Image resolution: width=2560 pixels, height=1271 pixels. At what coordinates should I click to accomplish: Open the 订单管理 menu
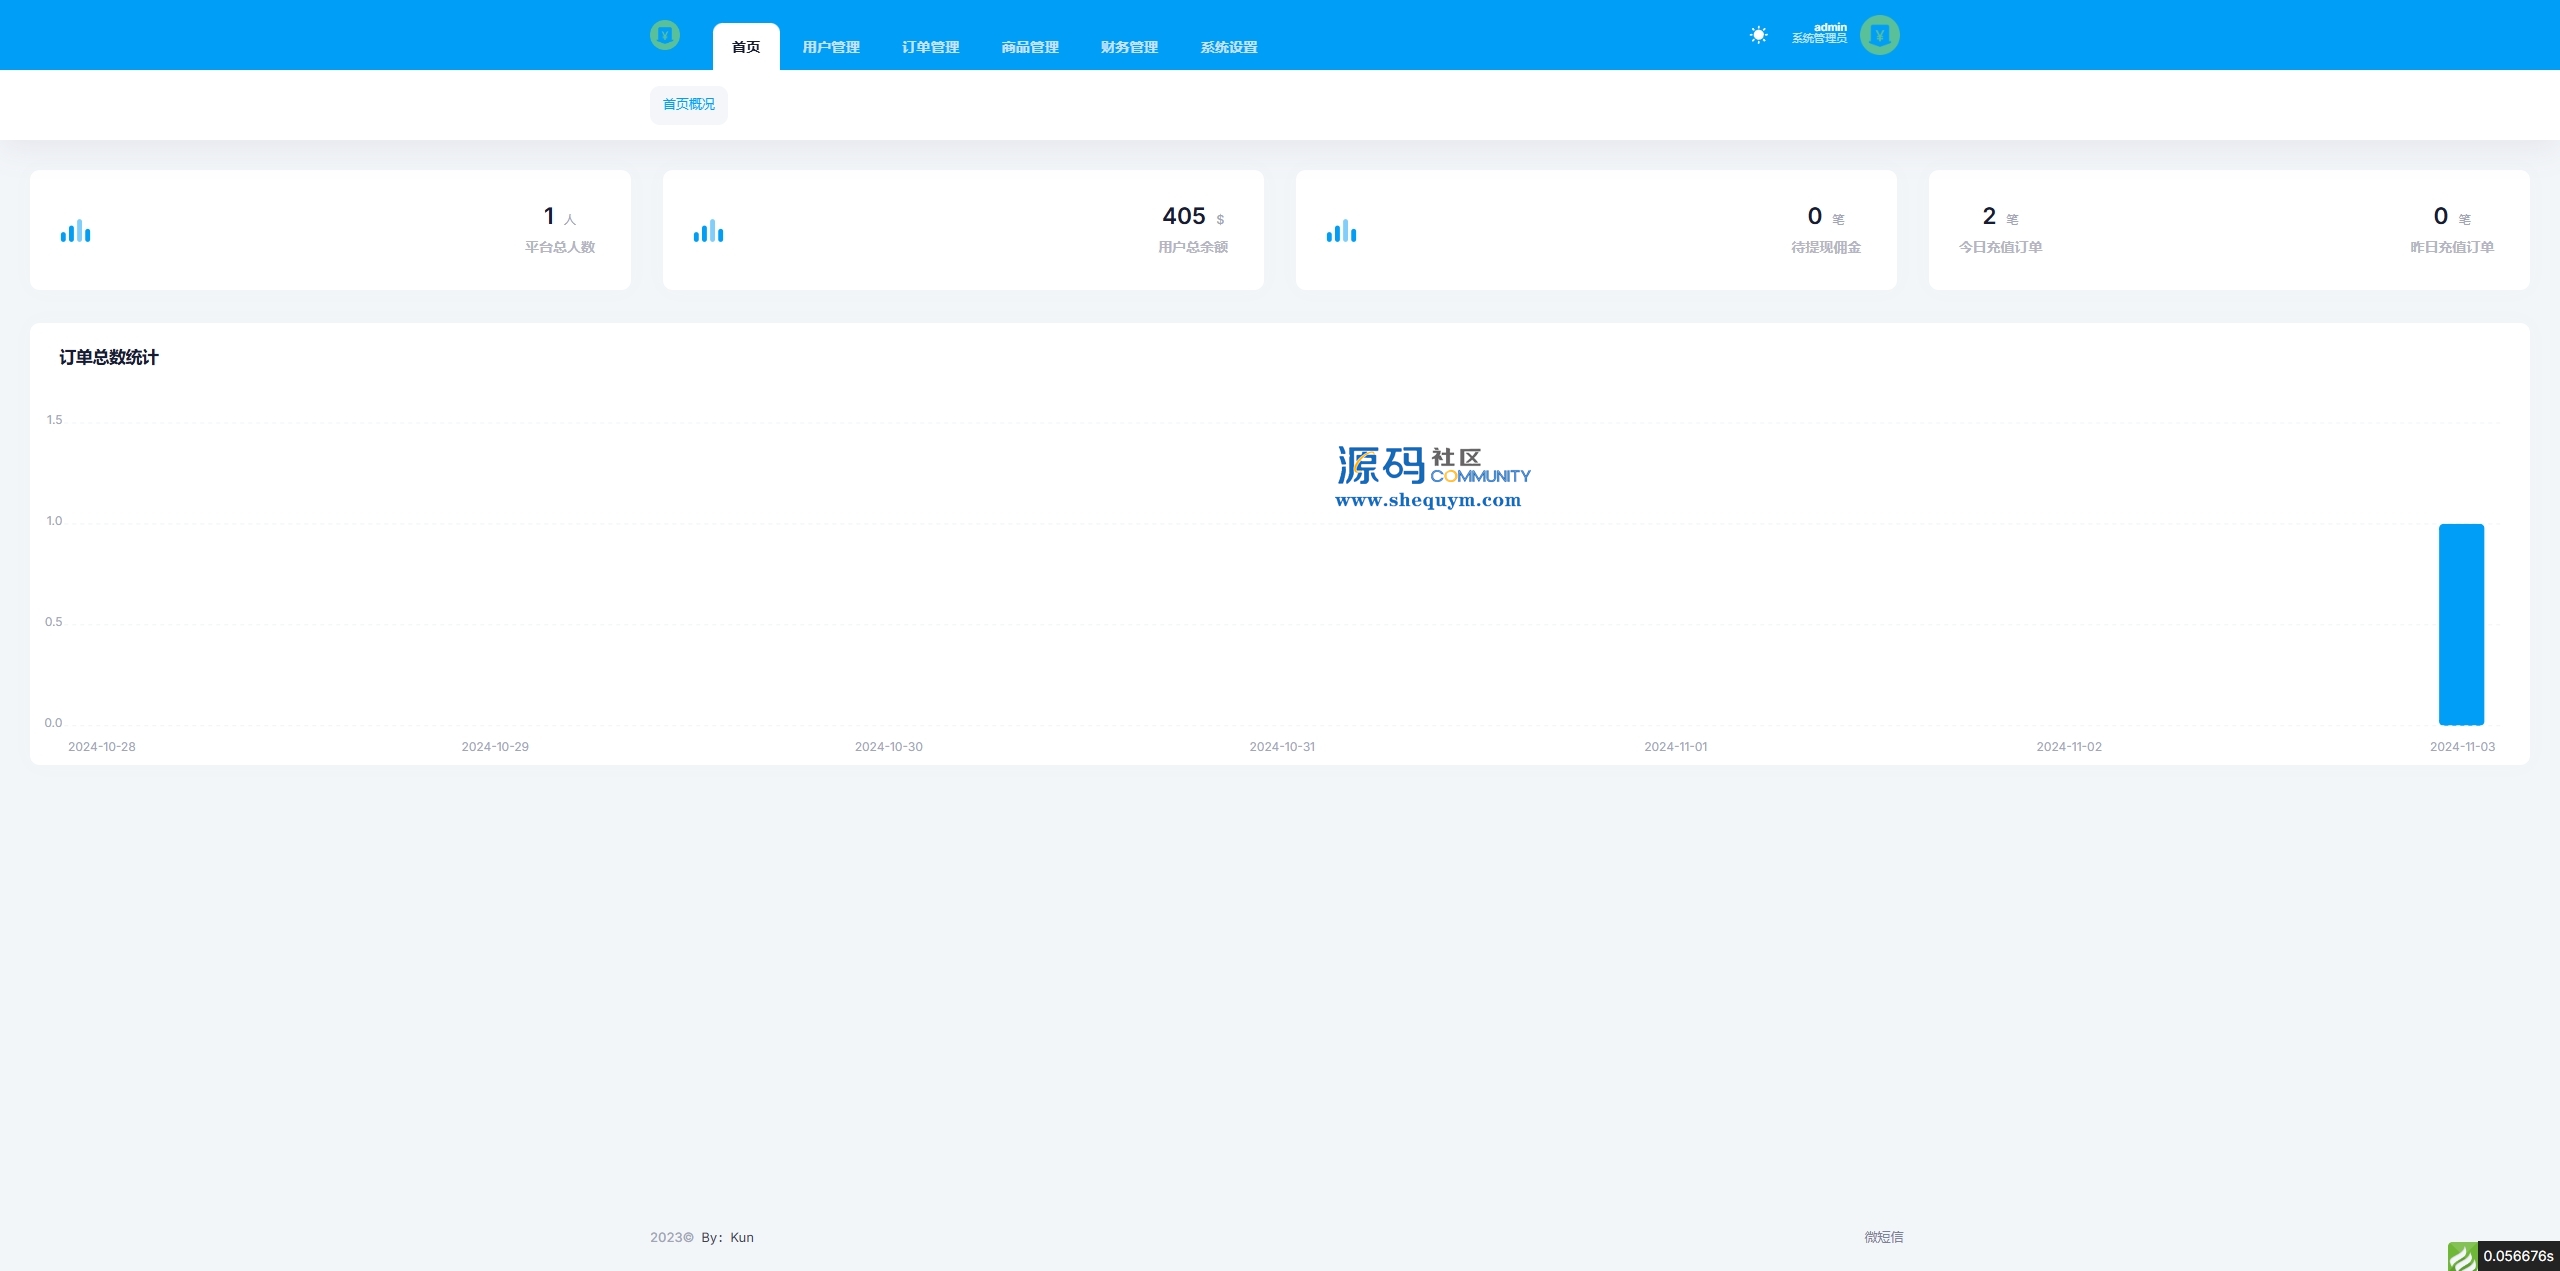(x=930, y=47)
